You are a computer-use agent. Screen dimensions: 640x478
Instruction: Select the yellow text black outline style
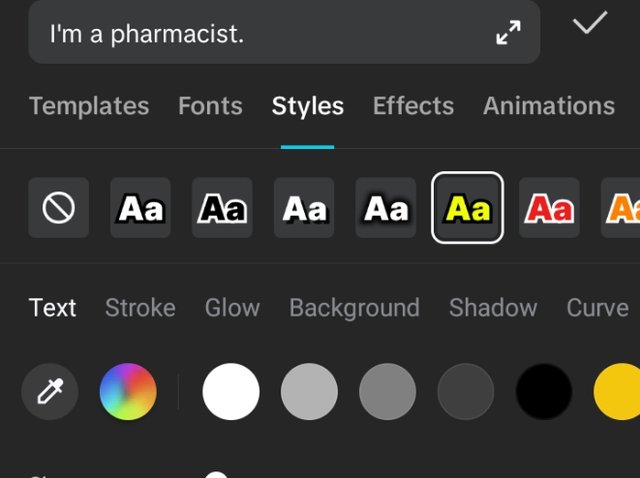(x=467, y=208)
